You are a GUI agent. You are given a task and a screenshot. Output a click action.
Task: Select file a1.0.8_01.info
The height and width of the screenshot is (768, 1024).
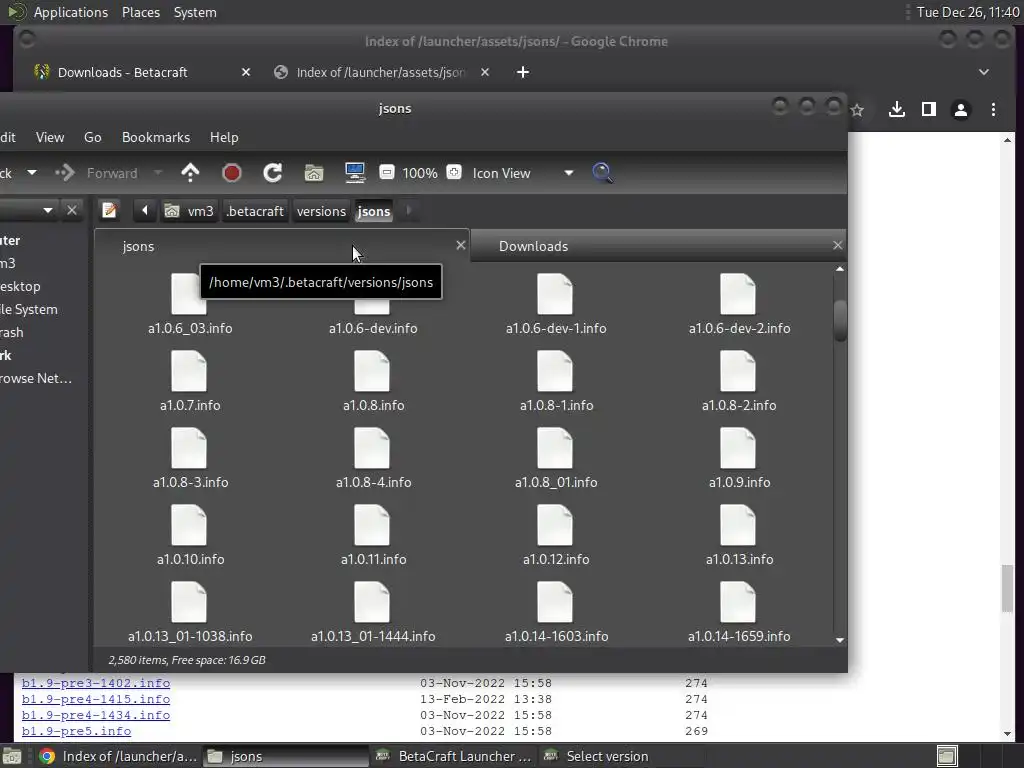(556, 458)
